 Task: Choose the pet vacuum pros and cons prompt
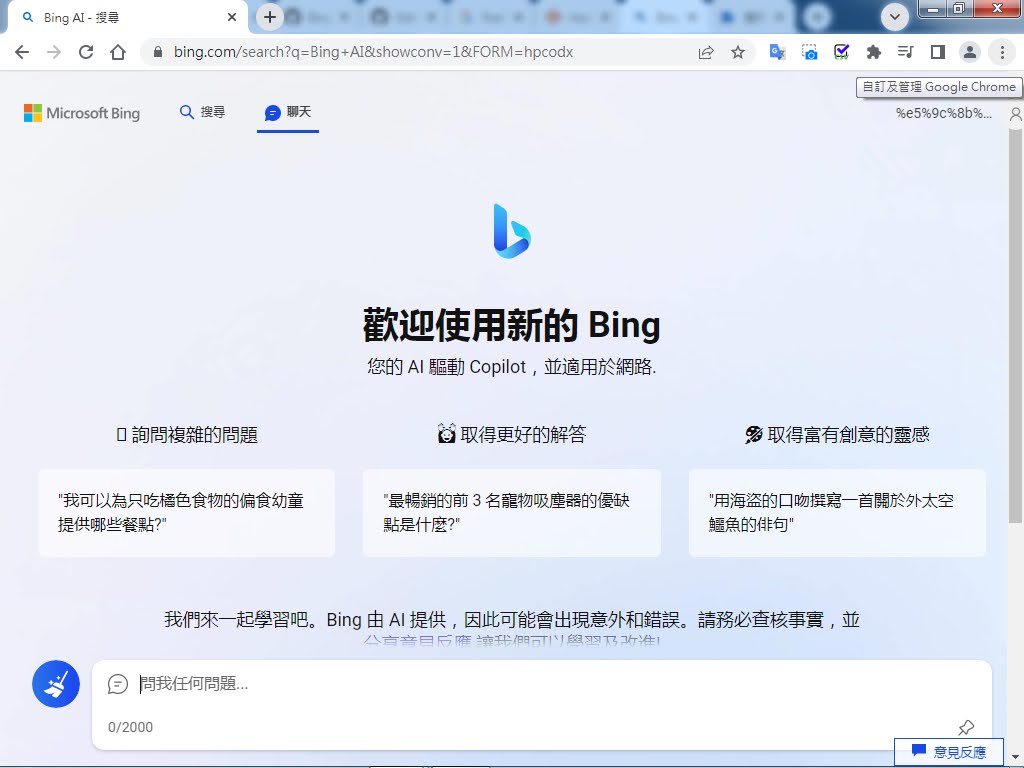pos(511,513)
